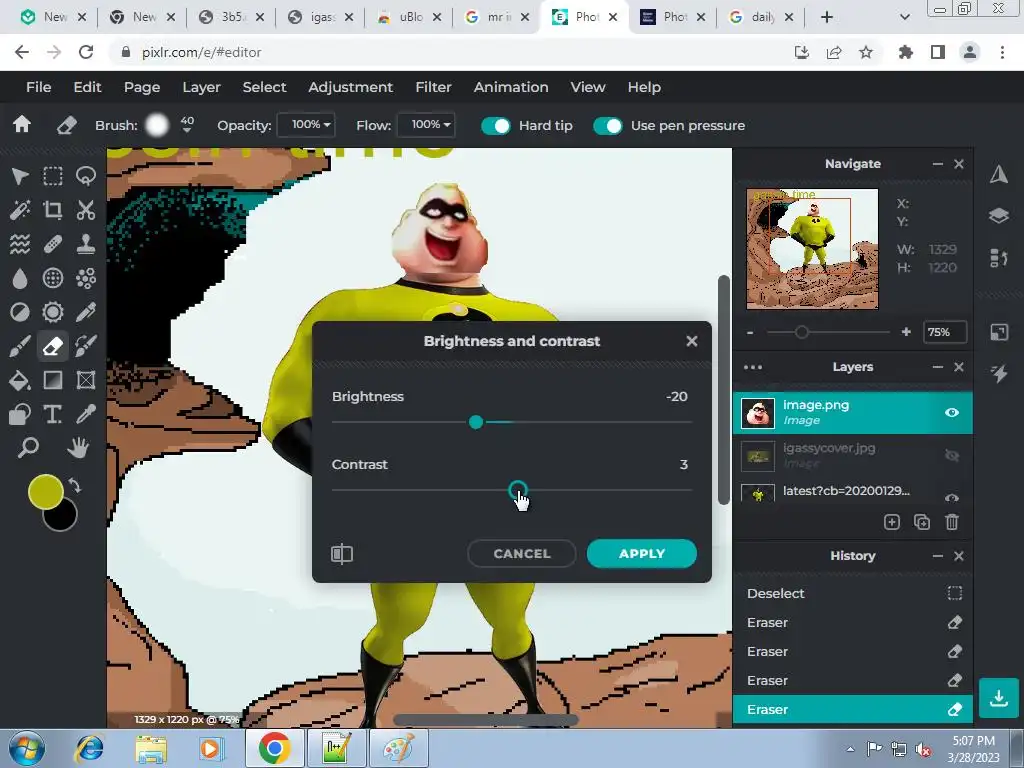
Task: Open the Opacity 100% dropdown
Action: click(x=306, y=125)
